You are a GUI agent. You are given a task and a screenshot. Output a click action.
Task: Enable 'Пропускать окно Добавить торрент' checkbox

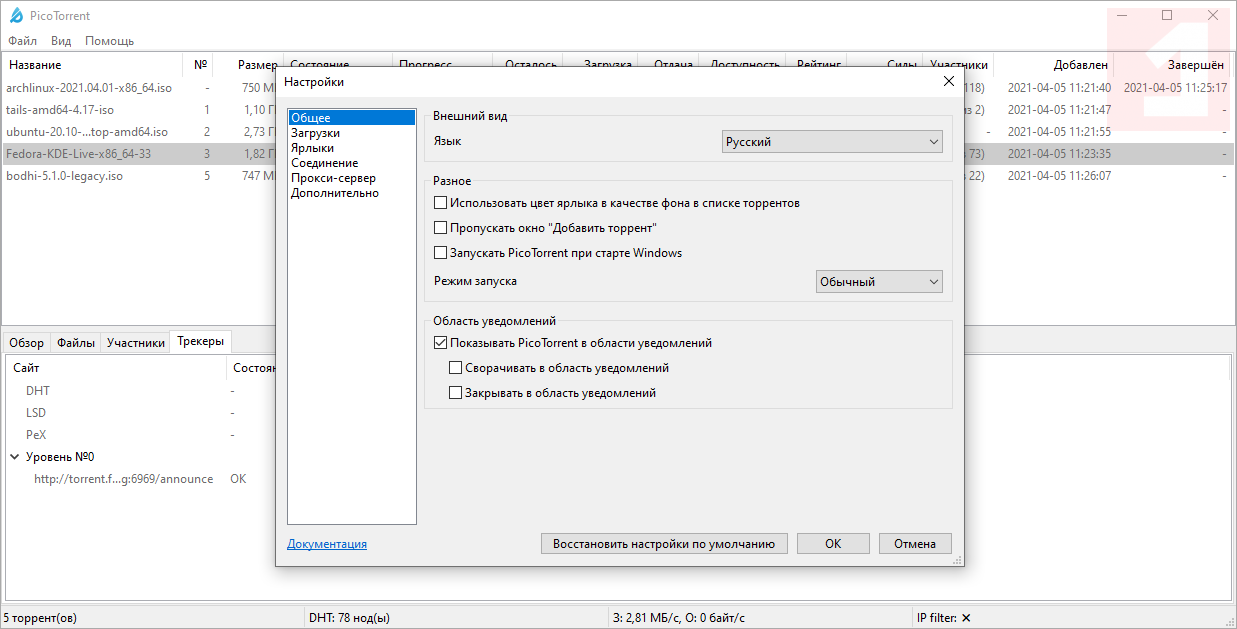coord(441,228)
